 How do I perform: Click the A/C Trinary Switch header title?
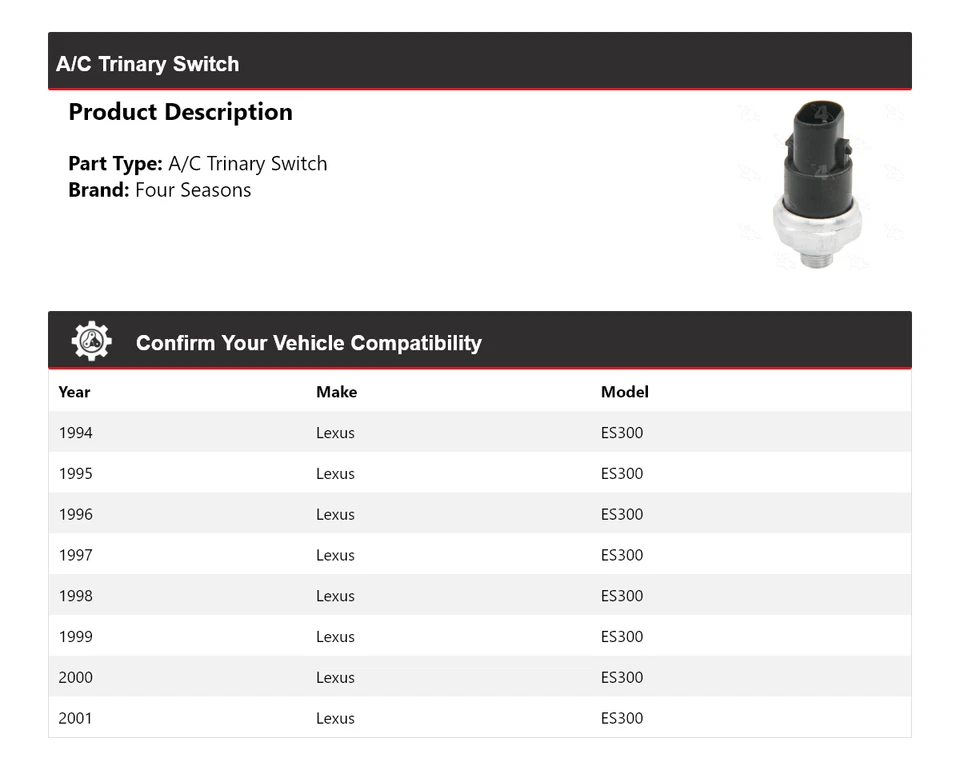[148, 64]
